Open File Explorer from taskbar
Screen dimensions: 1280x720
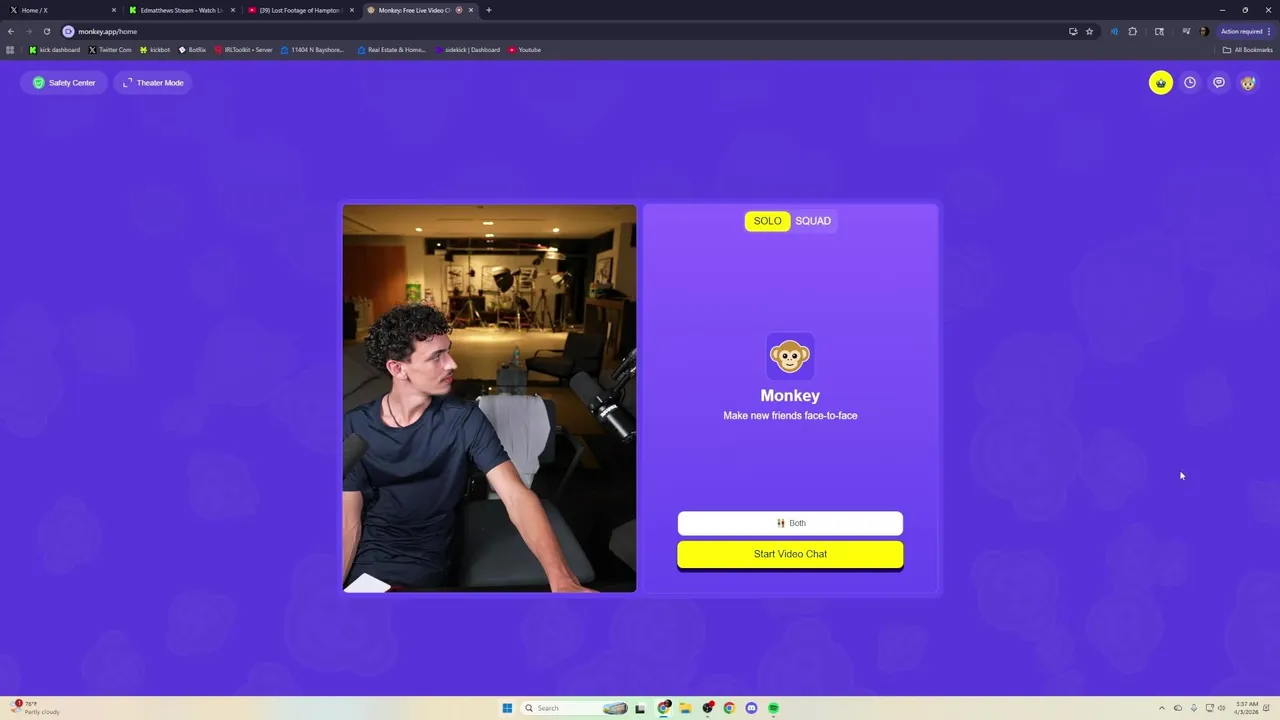(x=685, y=708)
